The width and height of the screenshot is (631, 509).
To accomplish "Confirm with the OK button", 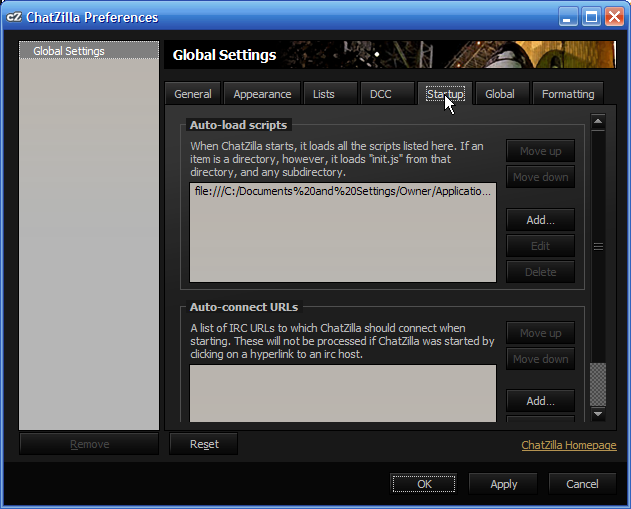I will click(424, 484).
